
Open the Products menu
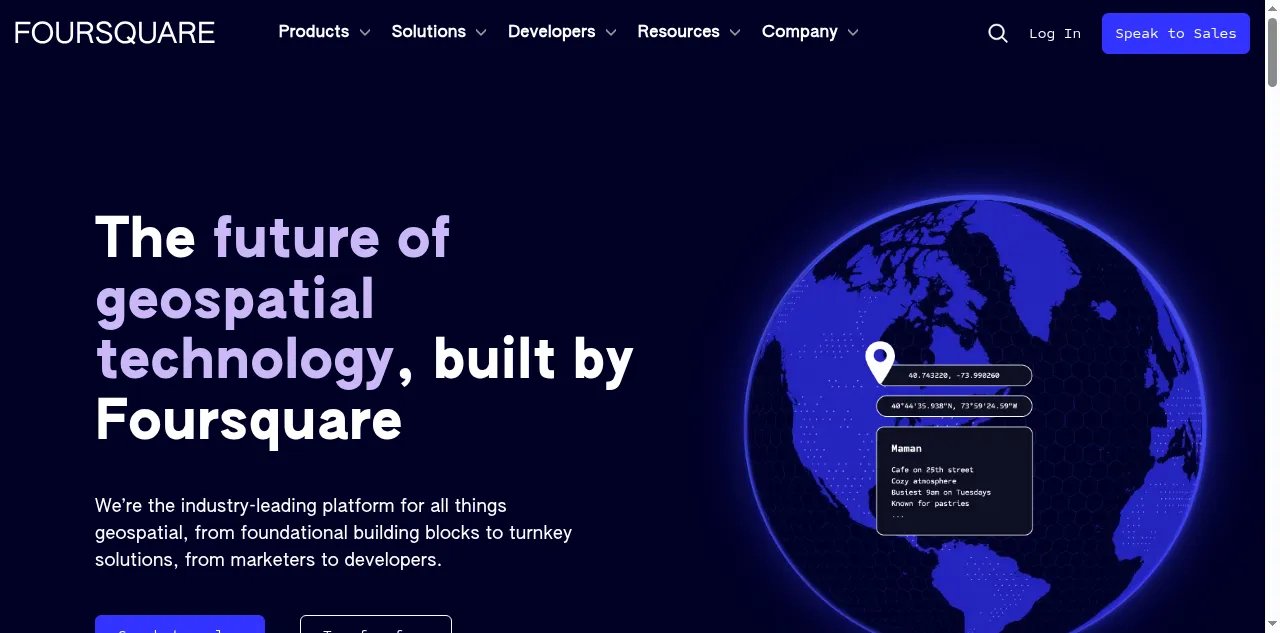pyautogui.click(x=313, y=32)
